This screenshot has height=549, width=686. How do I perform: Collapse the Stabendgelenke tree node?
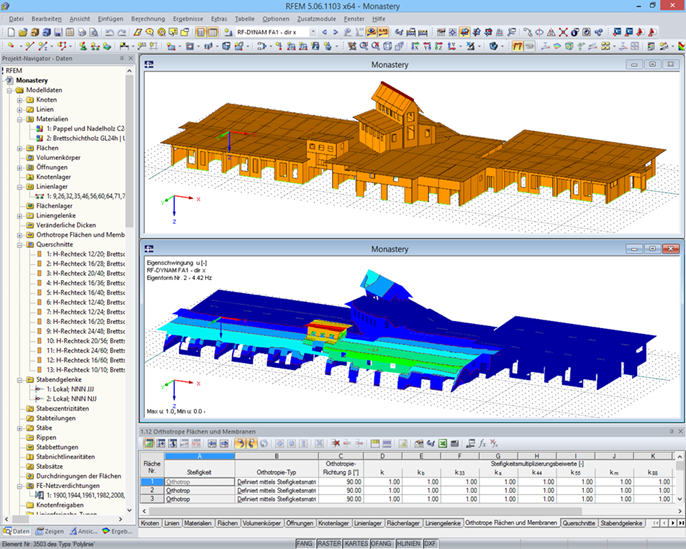20,380
